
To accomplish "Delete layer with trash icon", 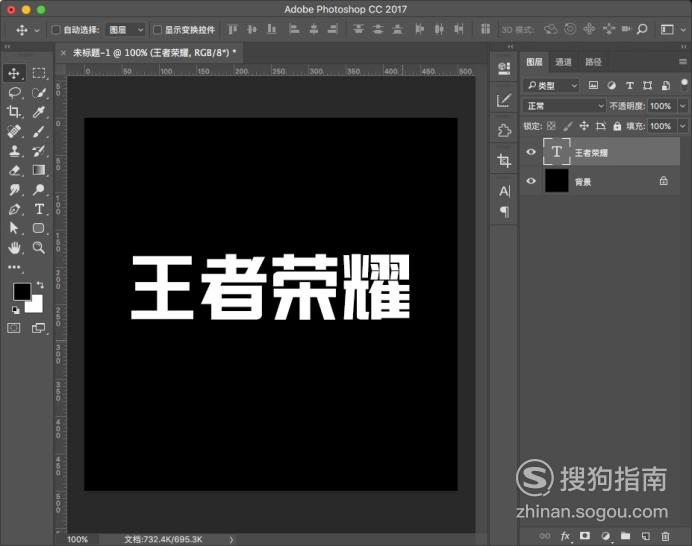I will 666,536.
